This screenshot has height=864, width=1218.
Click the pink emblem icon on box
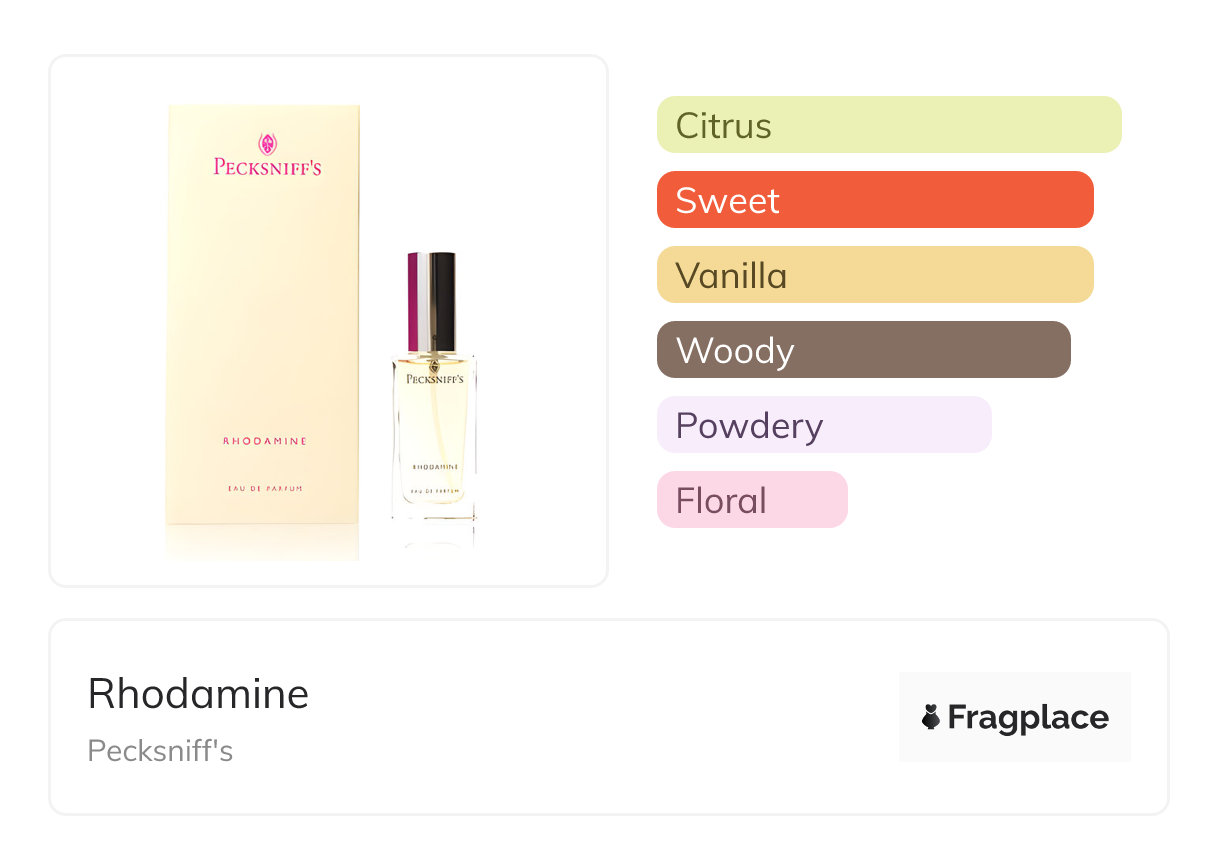[267, 143]
